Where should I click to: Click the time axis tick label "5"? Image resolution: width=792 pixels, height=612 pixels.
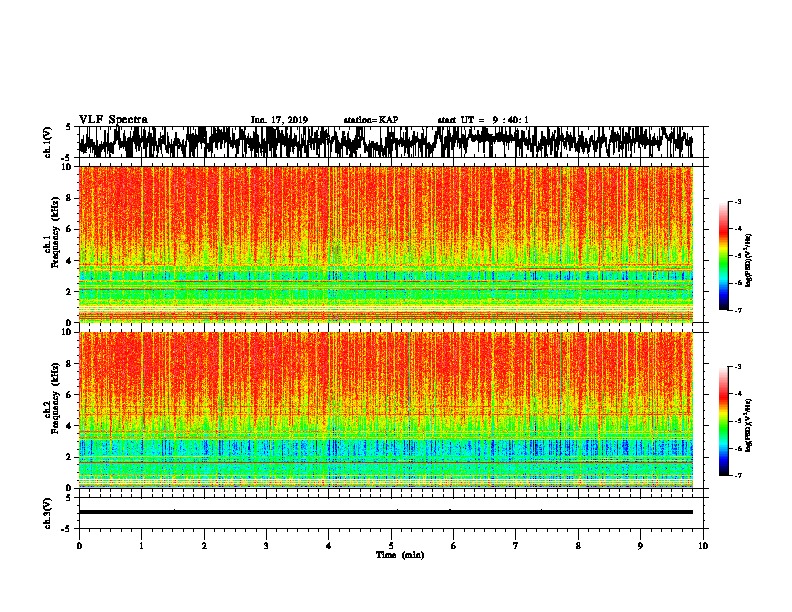coord(391,546)
